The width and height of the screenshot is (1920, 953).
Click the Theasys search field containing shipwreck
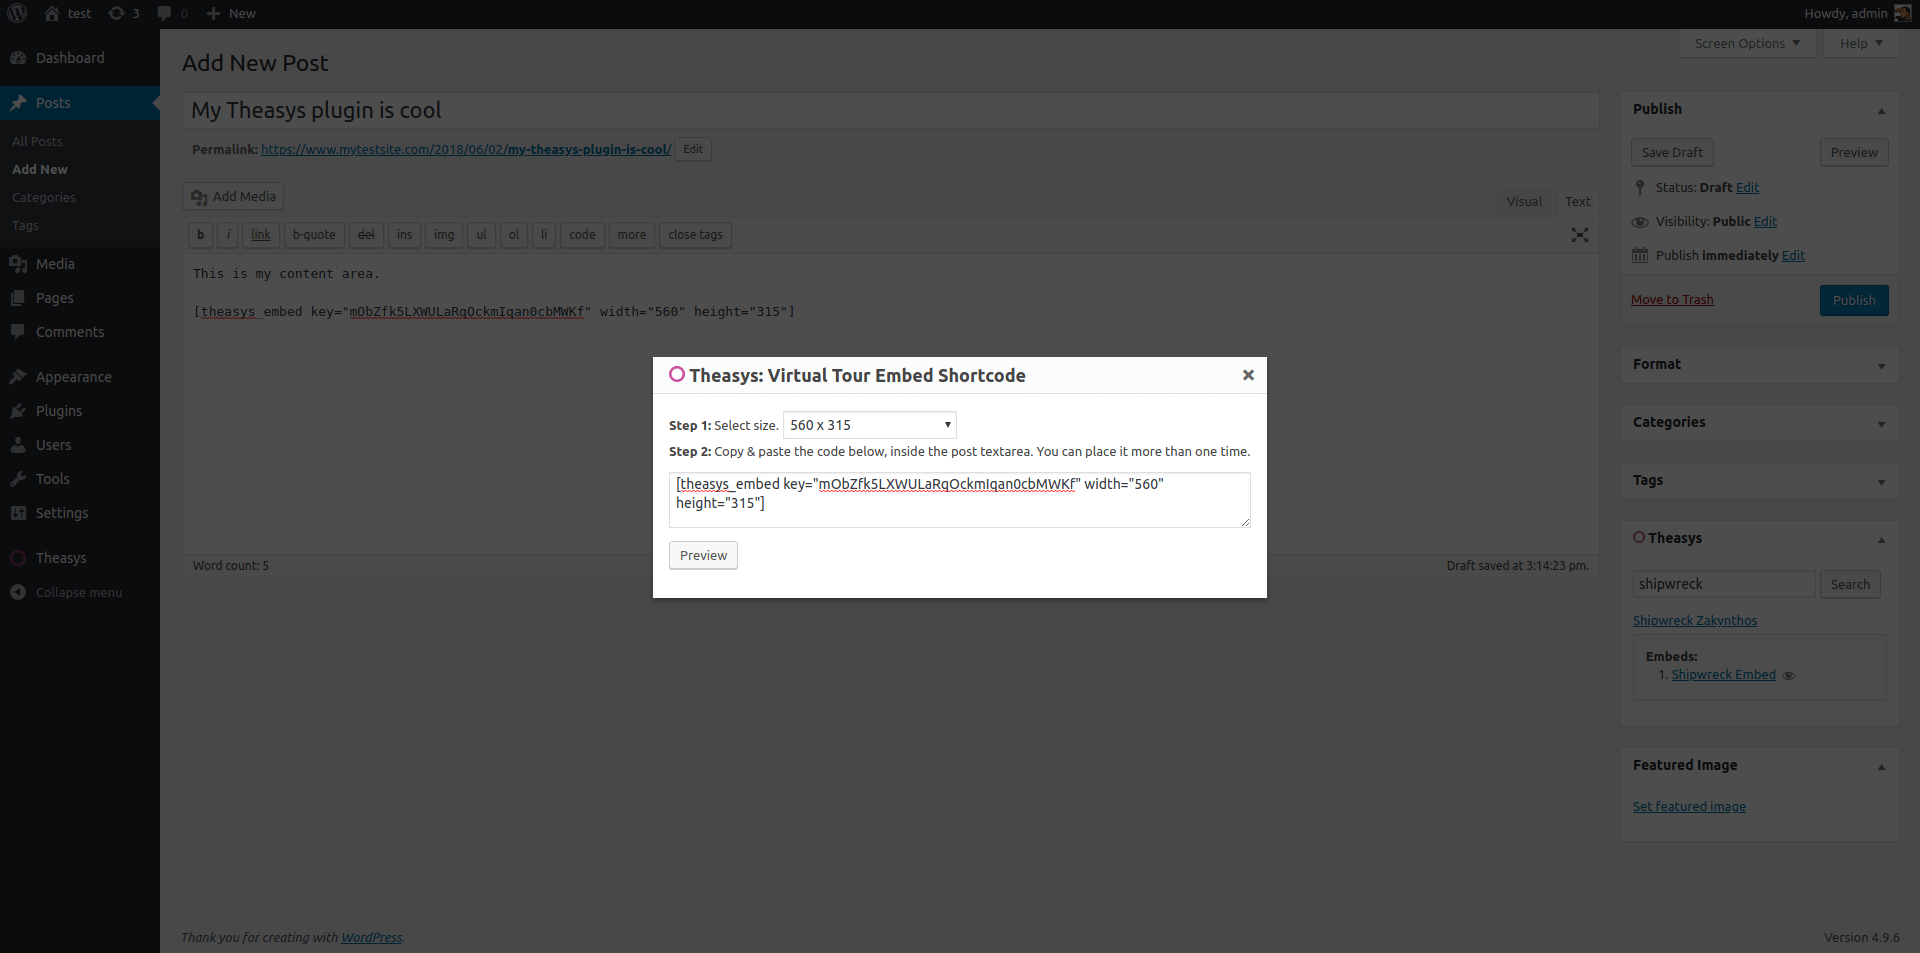tap(1724, 584)
